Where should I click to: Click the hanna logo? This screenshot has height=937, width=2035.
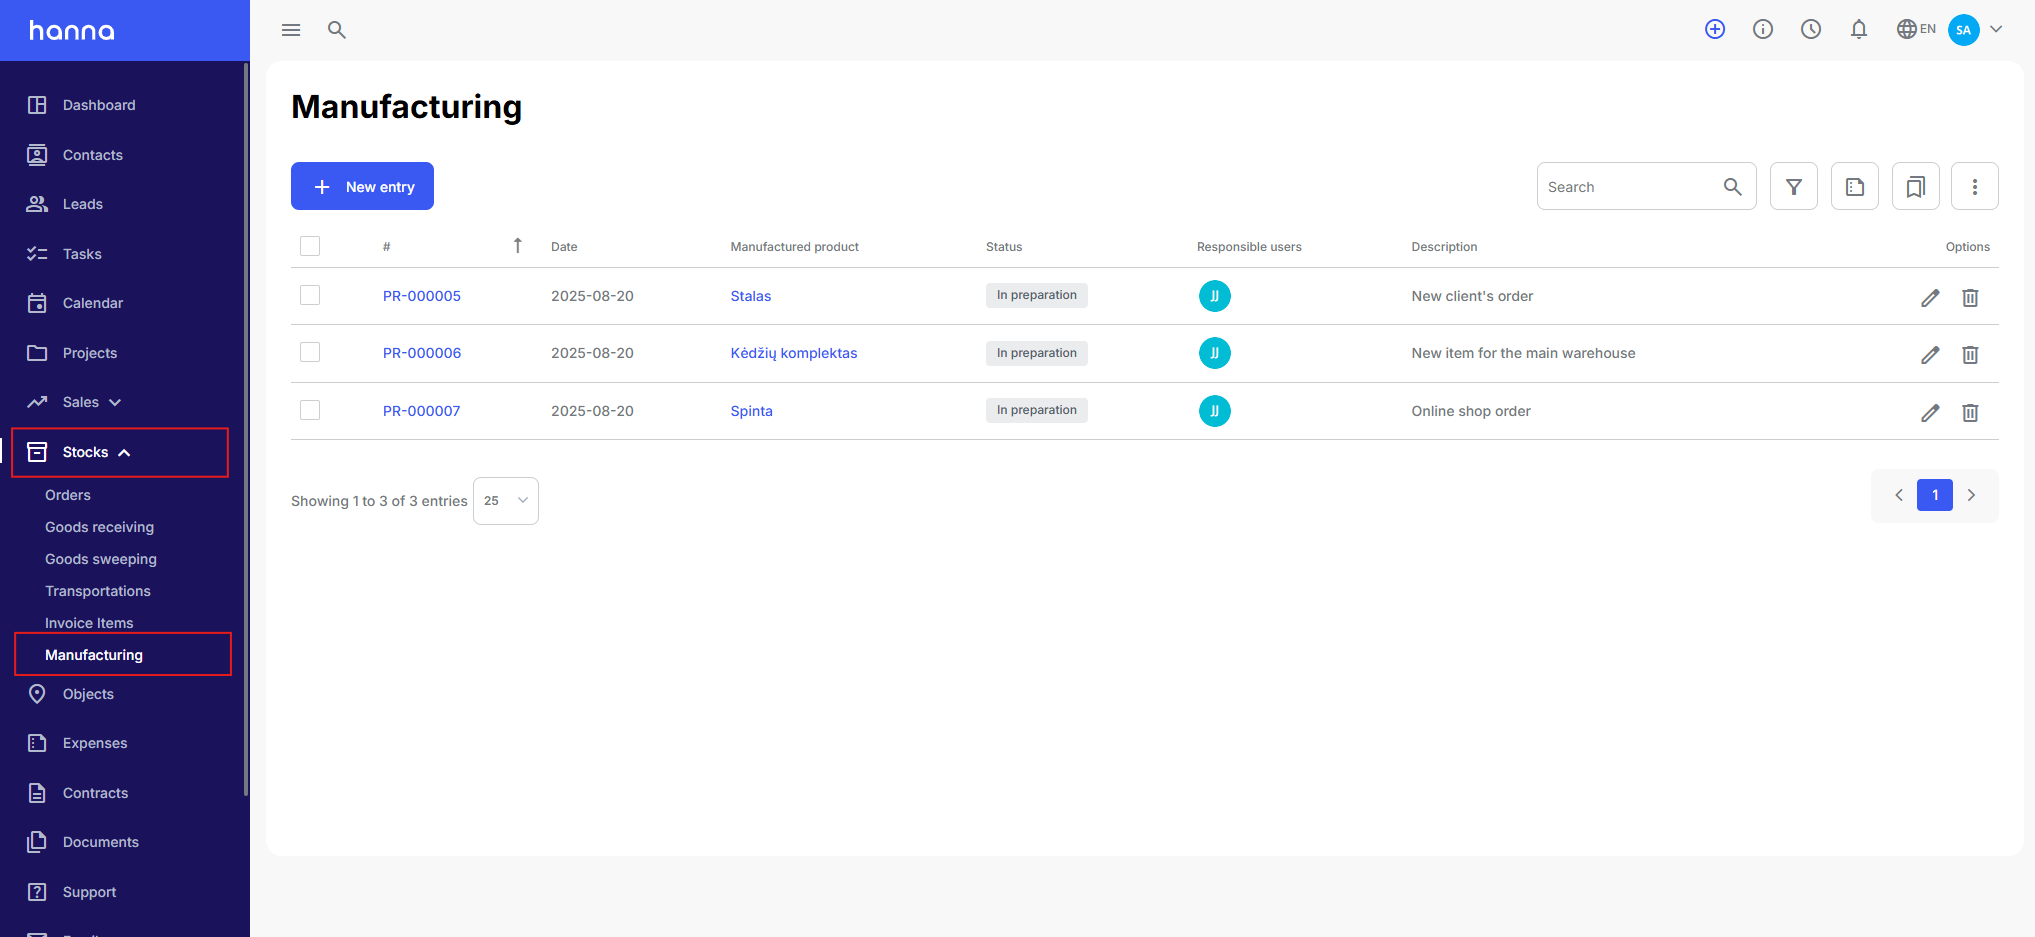(x=72, y=31)
